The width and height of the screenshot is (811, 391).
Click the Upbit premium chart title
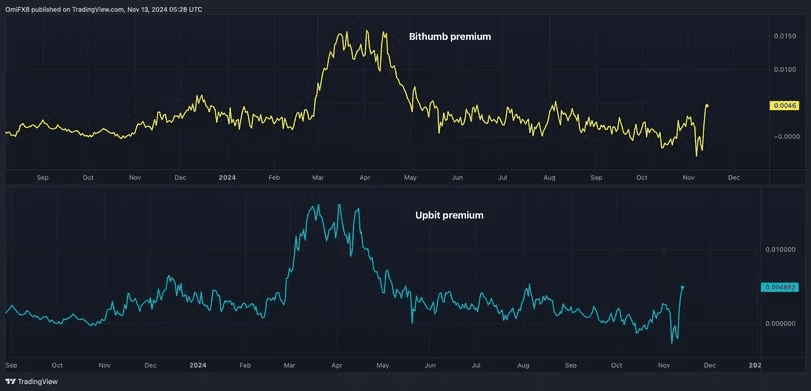point(449,215)
